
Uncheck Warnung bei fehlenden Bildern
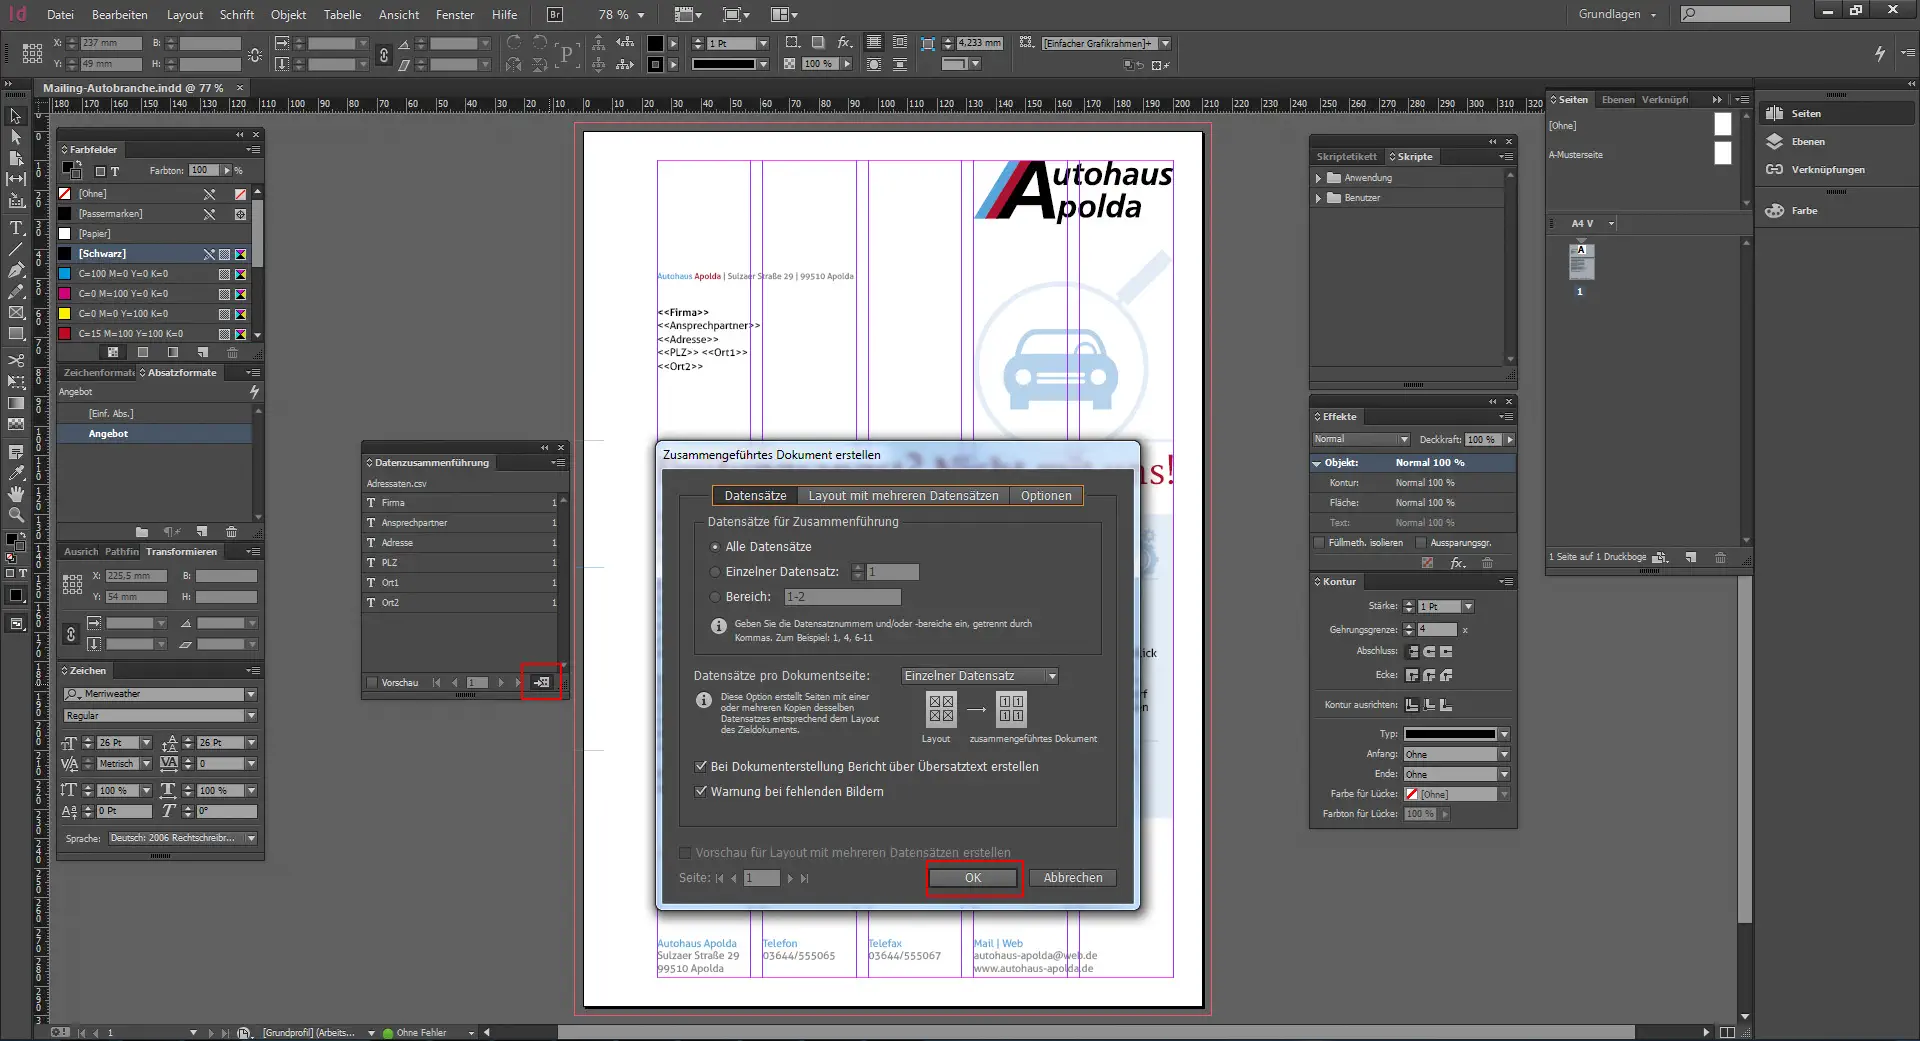(701, 791)
